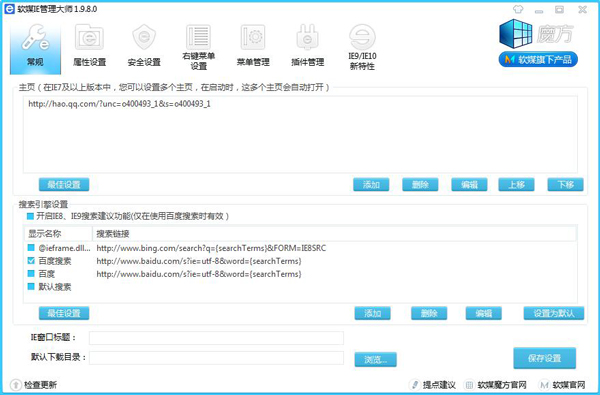Click 最佳设置 under search engines
This screenshot has height=395, width=600.
(64, 313)
